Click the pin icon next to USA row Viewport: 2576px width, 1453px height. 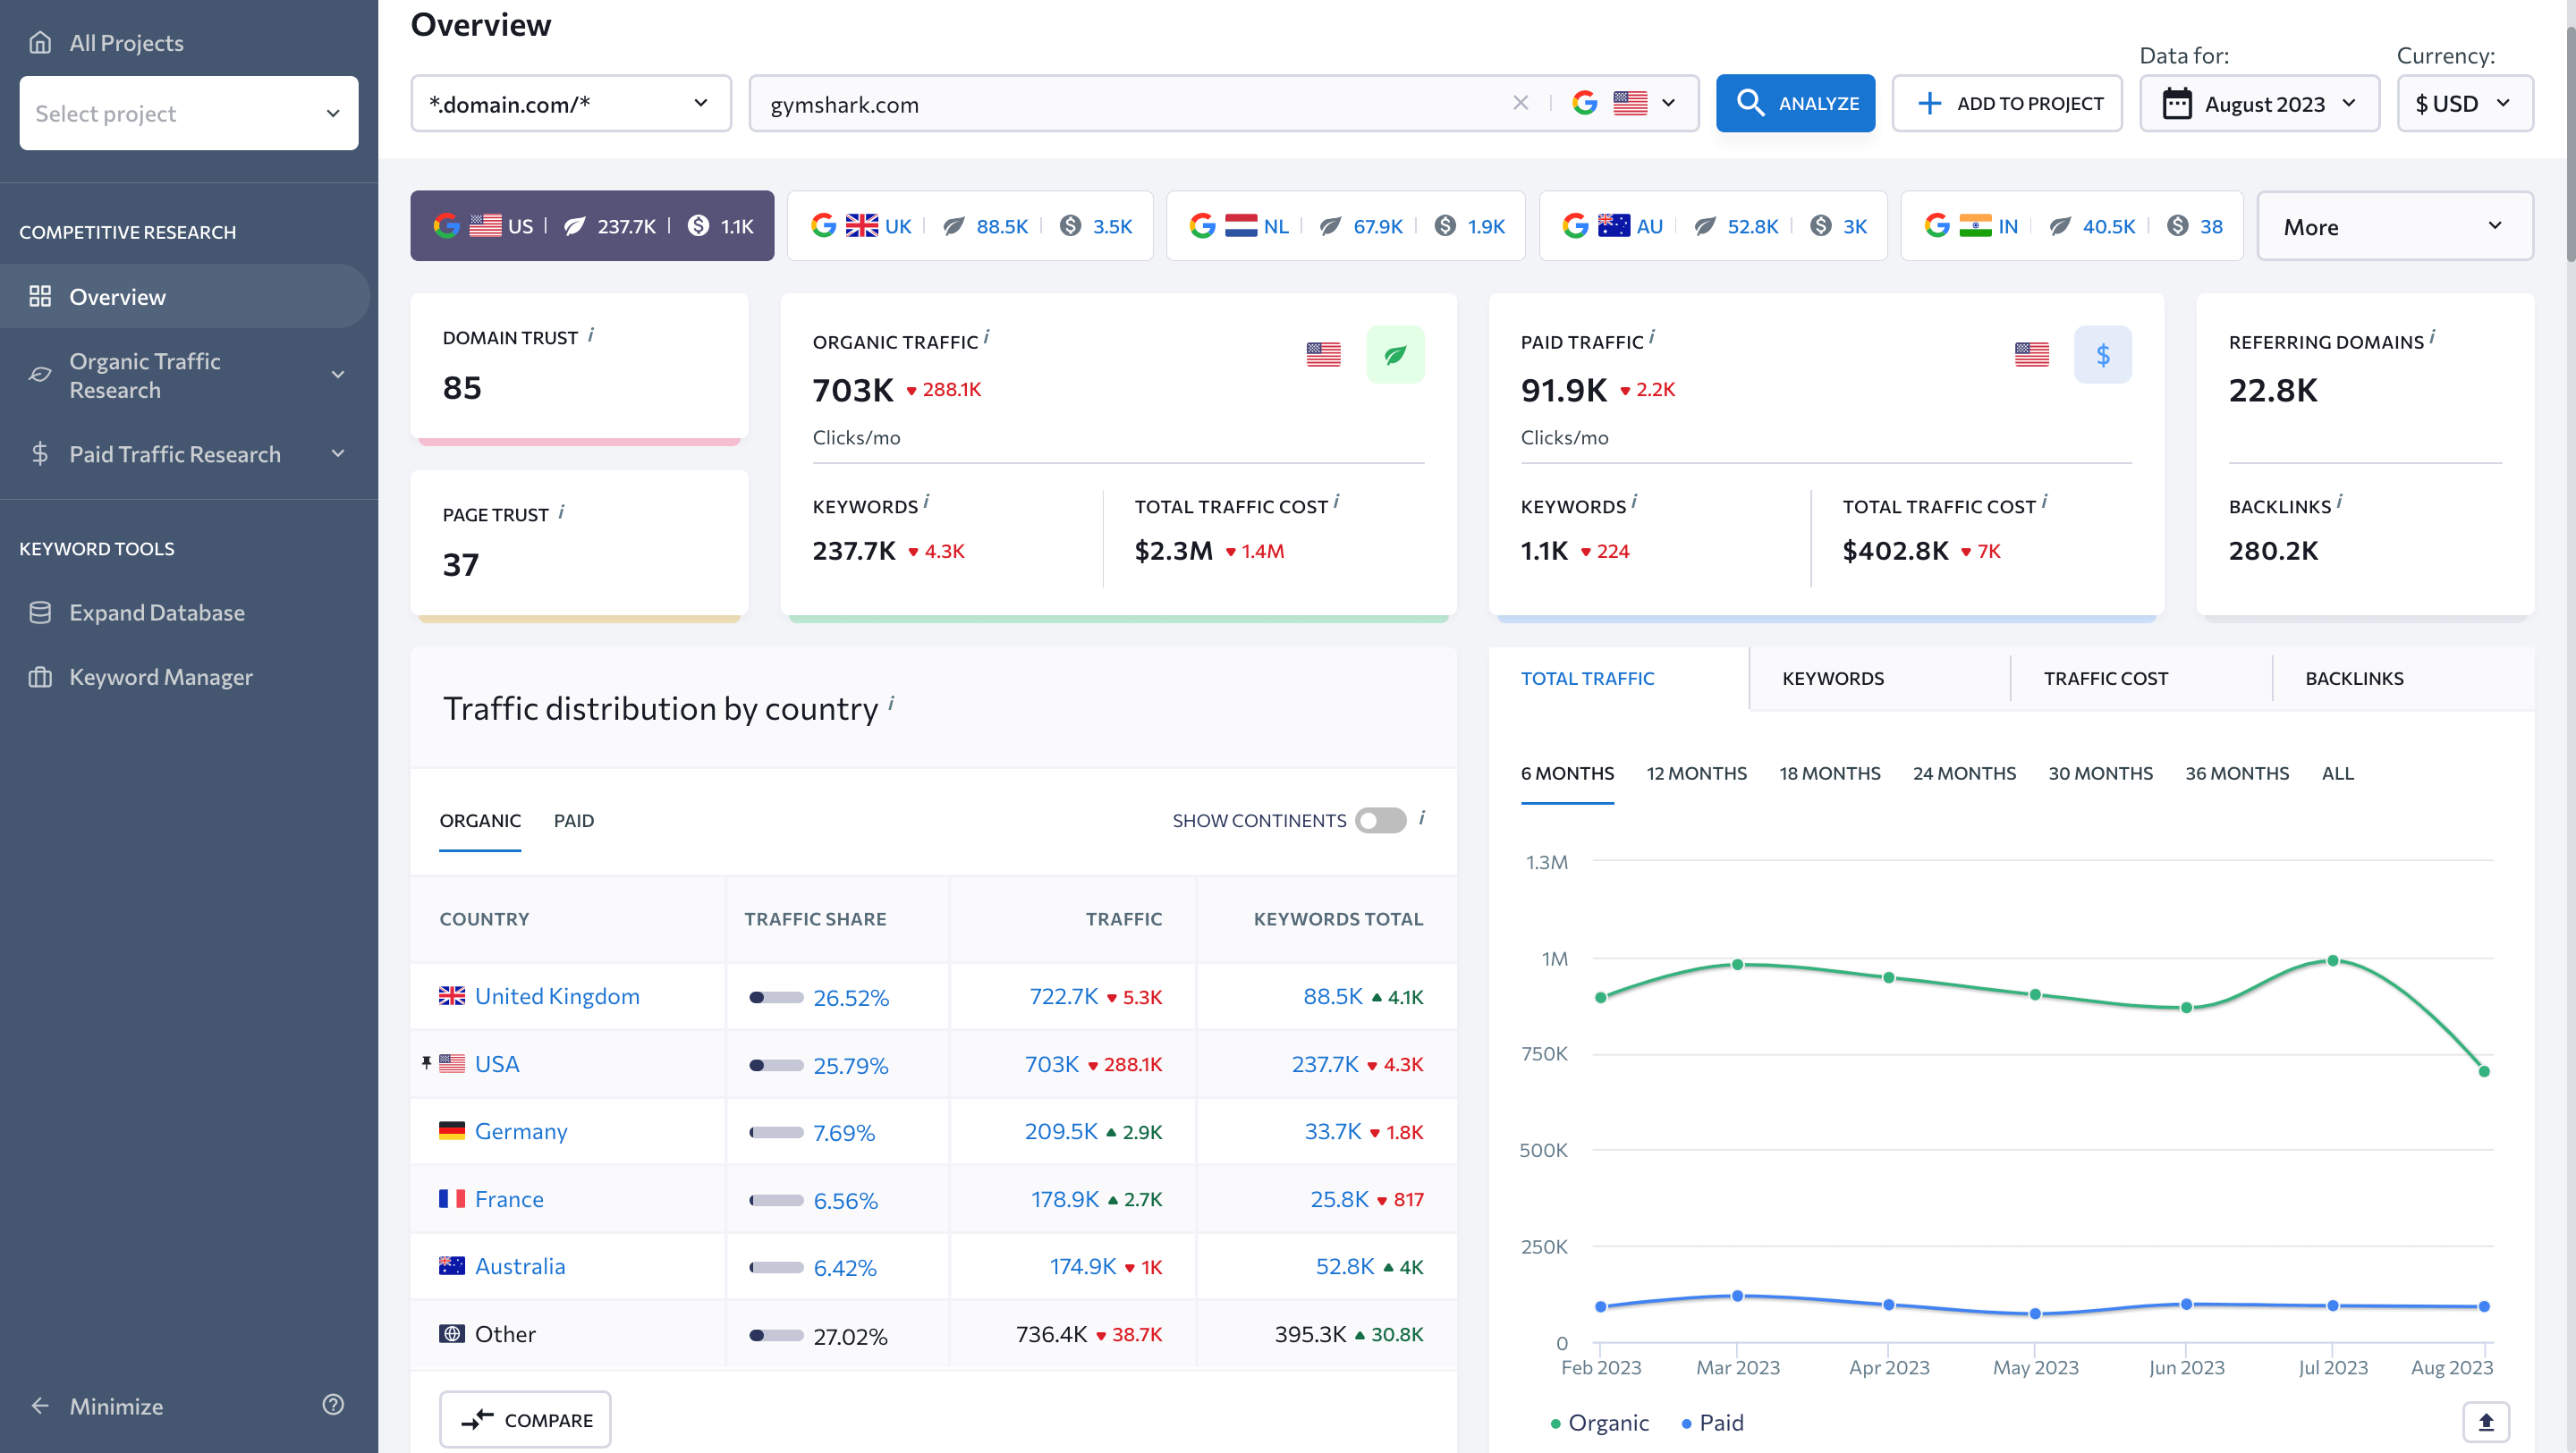427,1063
